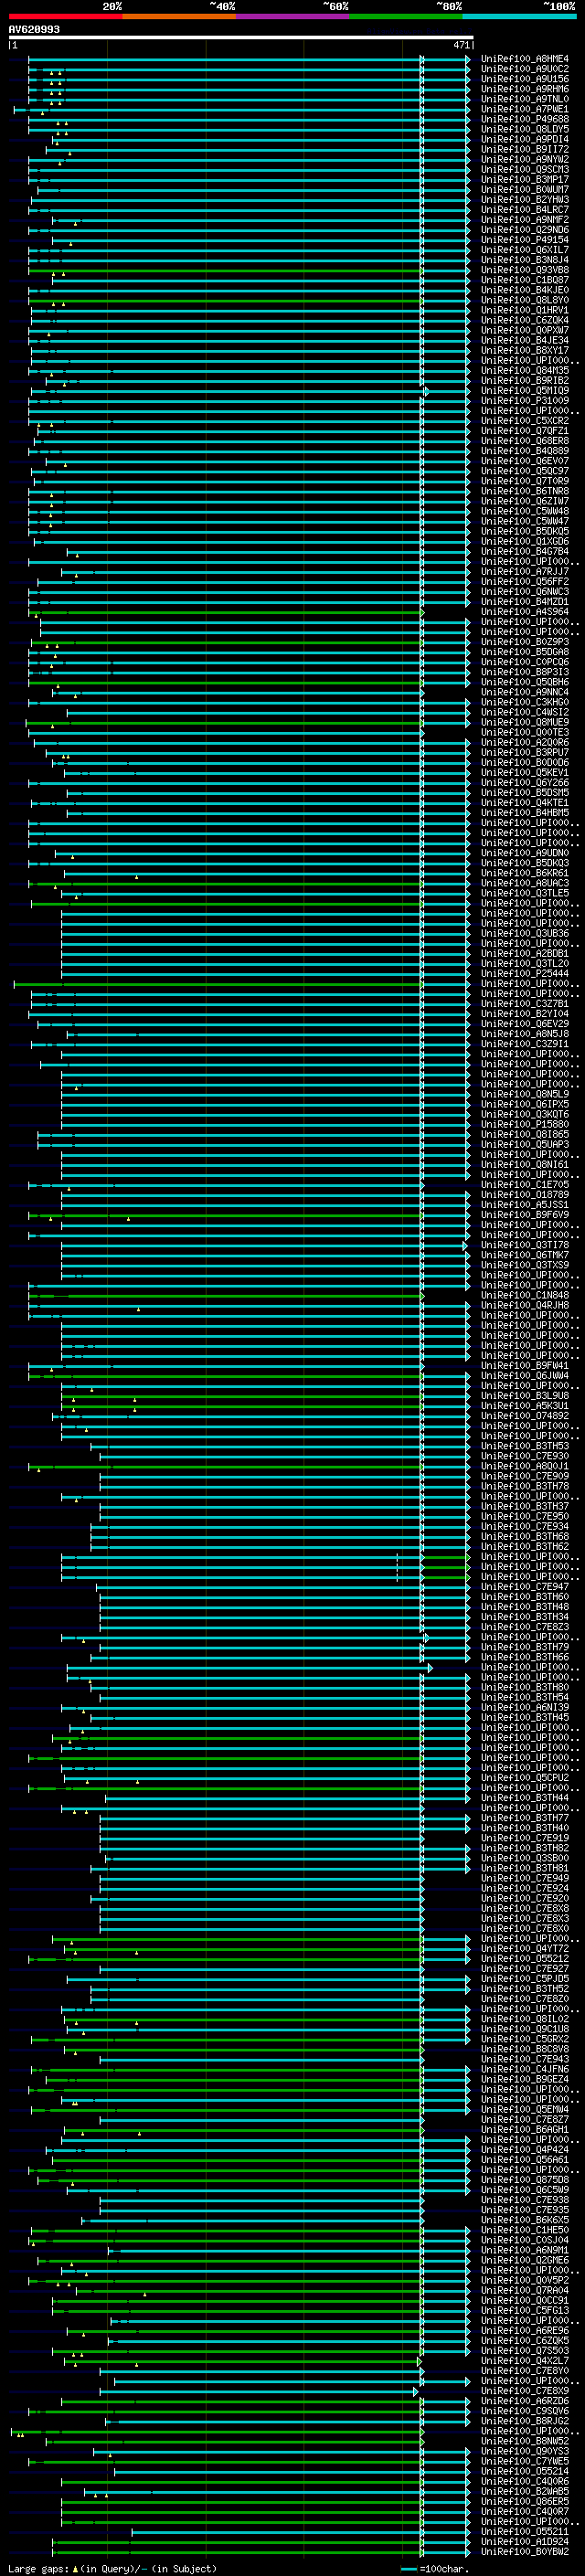Select hit label UniRef100_A4S964
The image size is (585, 2576).
[524, 612]
